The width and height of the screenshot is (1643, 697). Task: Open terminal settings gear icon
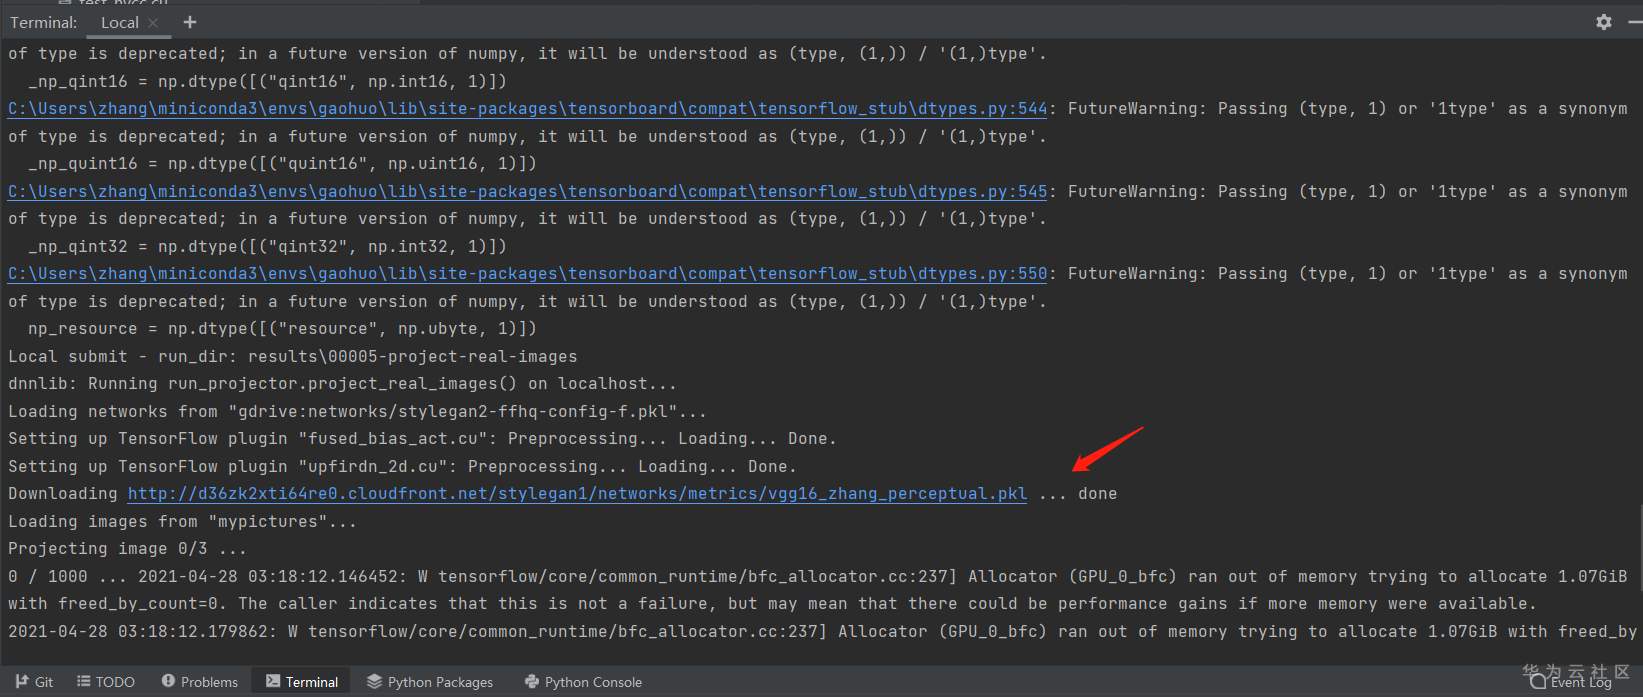point(1604,22)
